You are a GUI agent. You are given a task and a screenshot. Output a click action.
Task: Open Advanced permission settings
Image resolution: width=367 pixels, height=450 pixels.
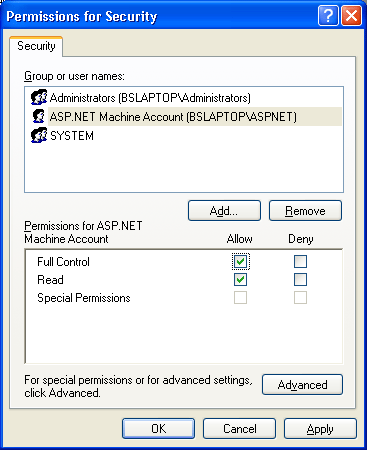tap(302, 385)
